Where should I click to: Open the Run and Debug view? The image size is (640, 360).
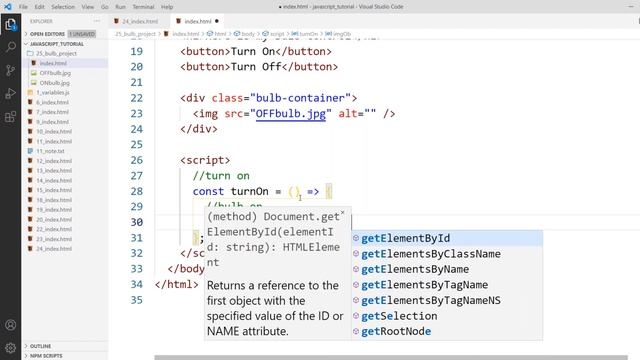click(x=11, y=93)
